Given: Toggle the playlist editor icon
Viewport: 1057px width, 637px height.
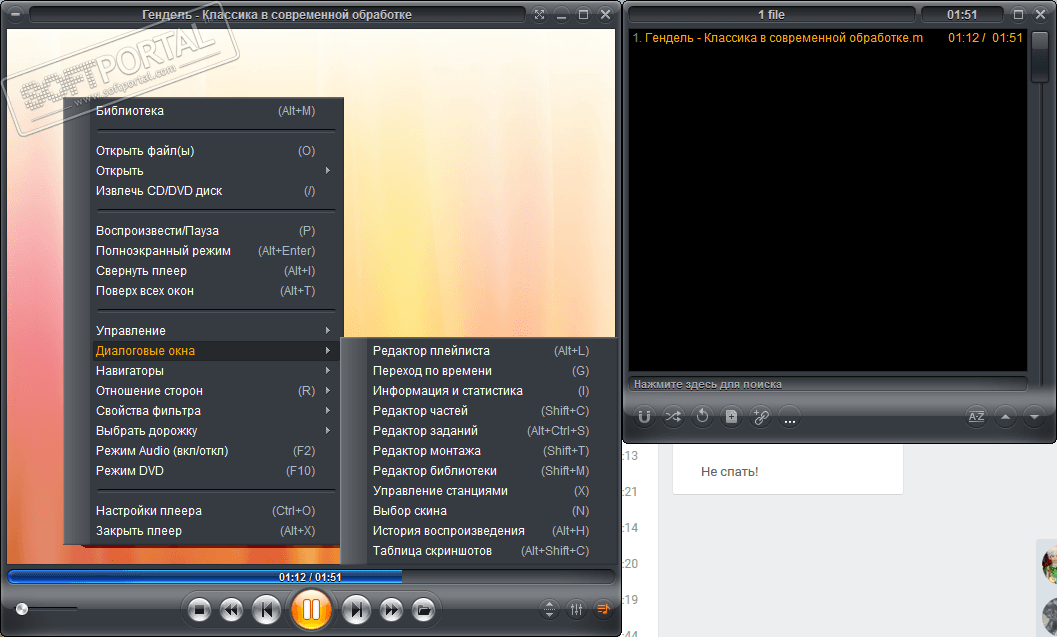Looking at the screenshot, I should (603, 609).
